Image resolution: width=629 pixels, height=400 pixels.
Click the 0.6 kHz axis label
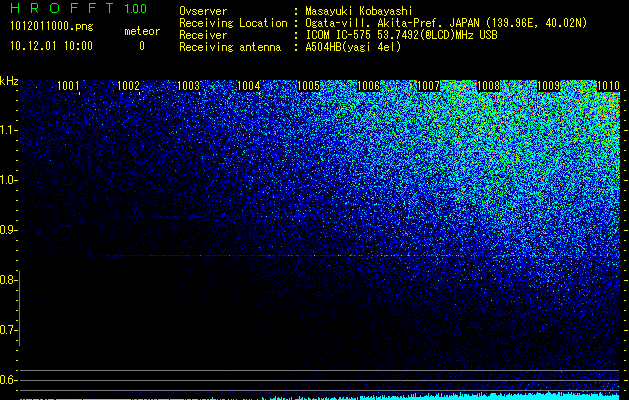(x=8, y=380)
